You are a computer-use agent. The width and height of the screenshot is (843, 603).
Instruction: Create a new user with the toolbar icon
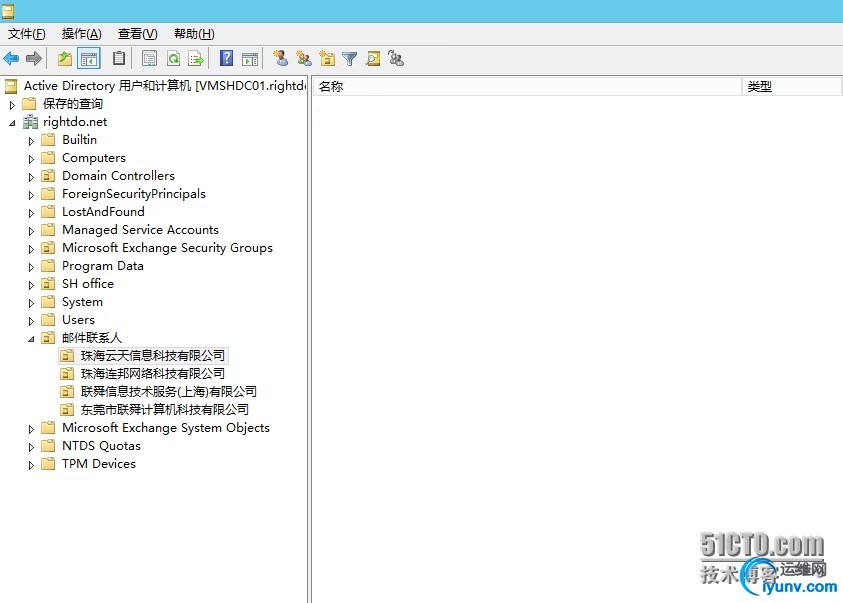coord(280,58)
